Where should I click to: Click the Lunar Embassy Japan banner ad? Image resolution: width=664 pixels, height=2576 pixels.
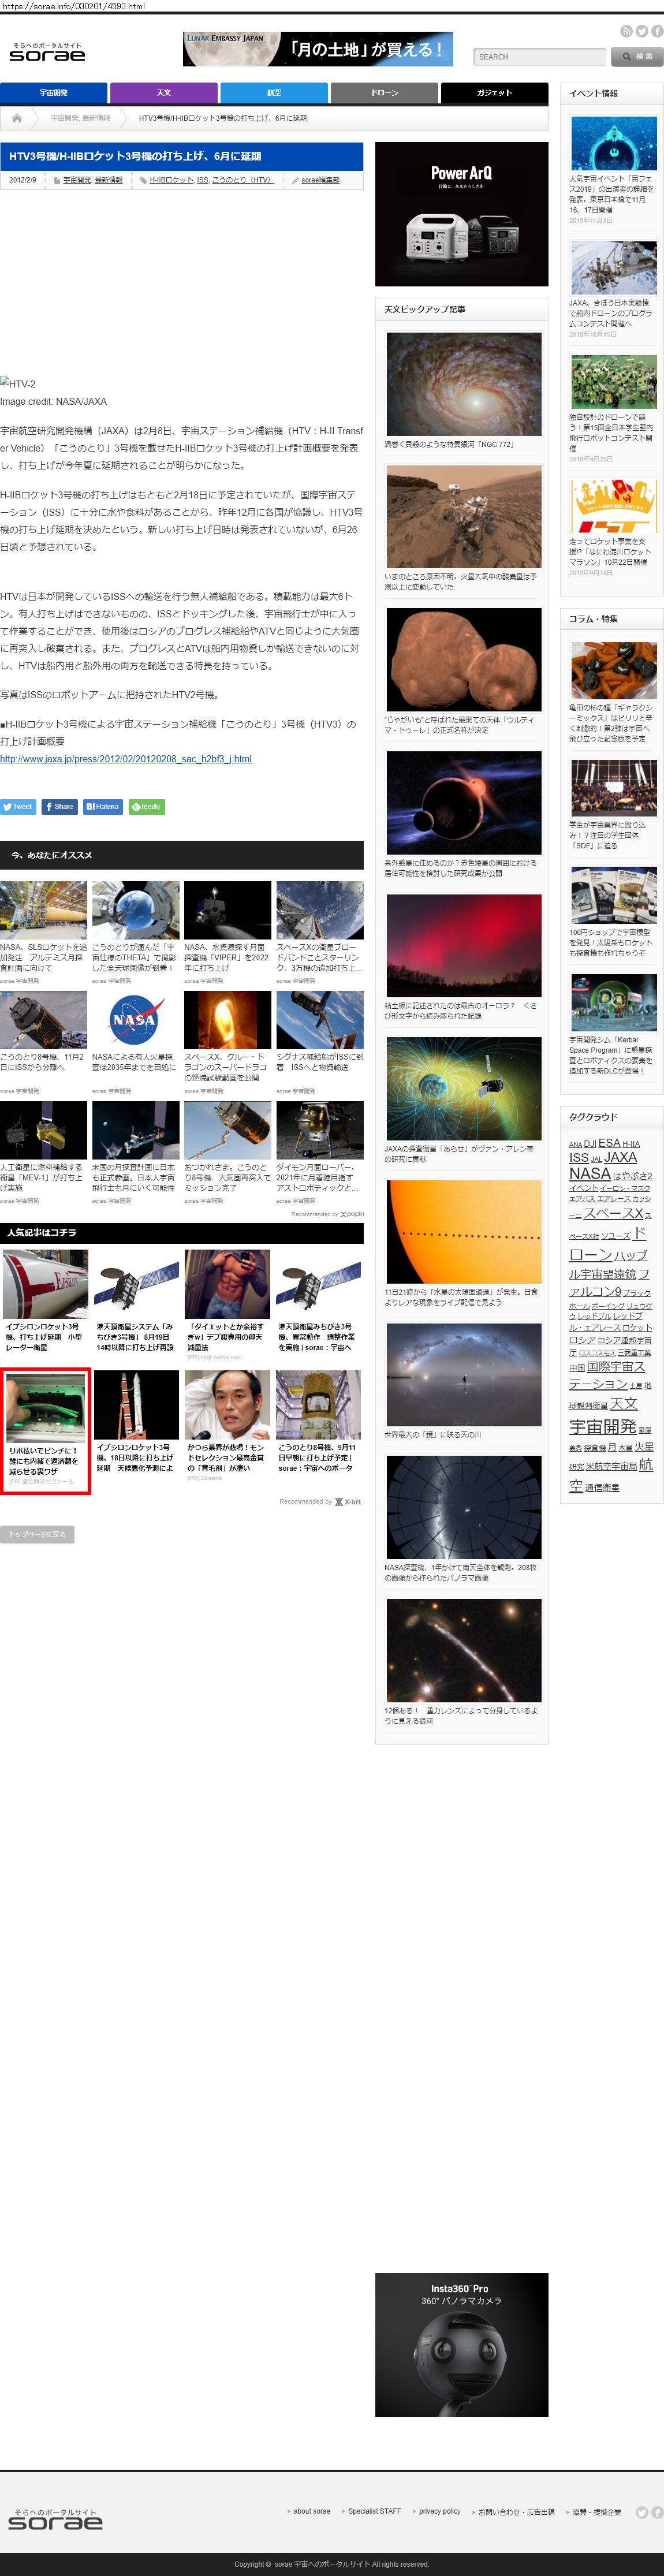[x=318, y=49]
